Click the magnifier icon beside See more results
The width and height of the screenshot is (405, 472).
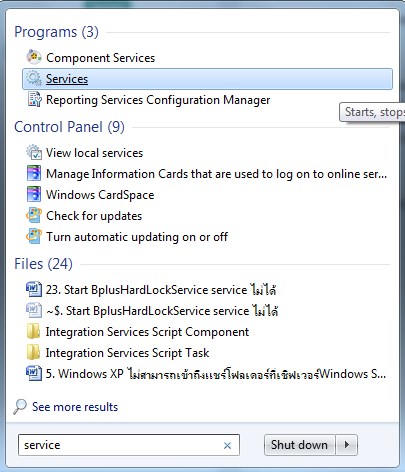(x=20, y=406)
